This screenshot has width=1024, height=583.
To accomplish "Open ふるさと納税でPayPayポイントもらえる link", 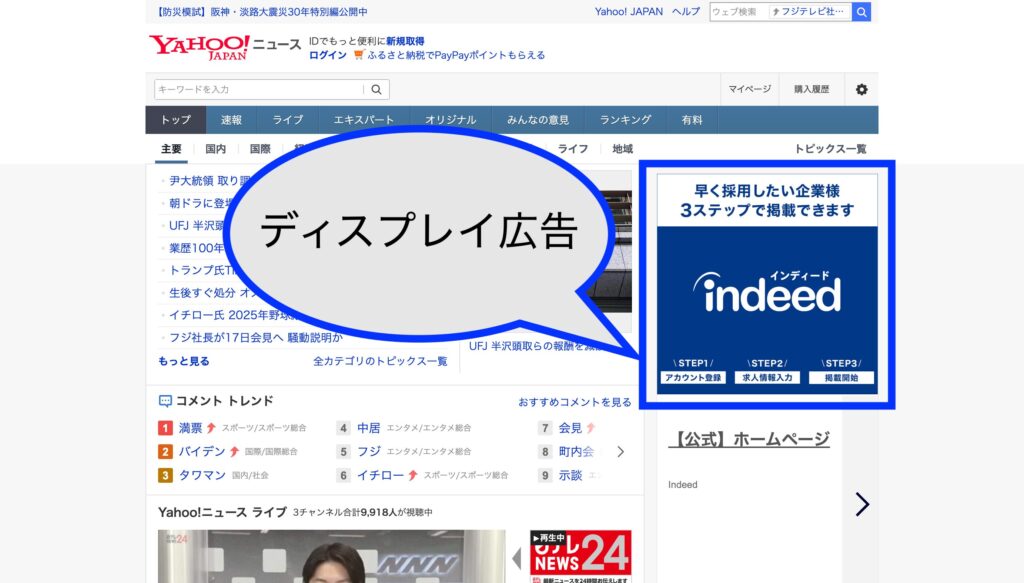I will click(456, 55).
